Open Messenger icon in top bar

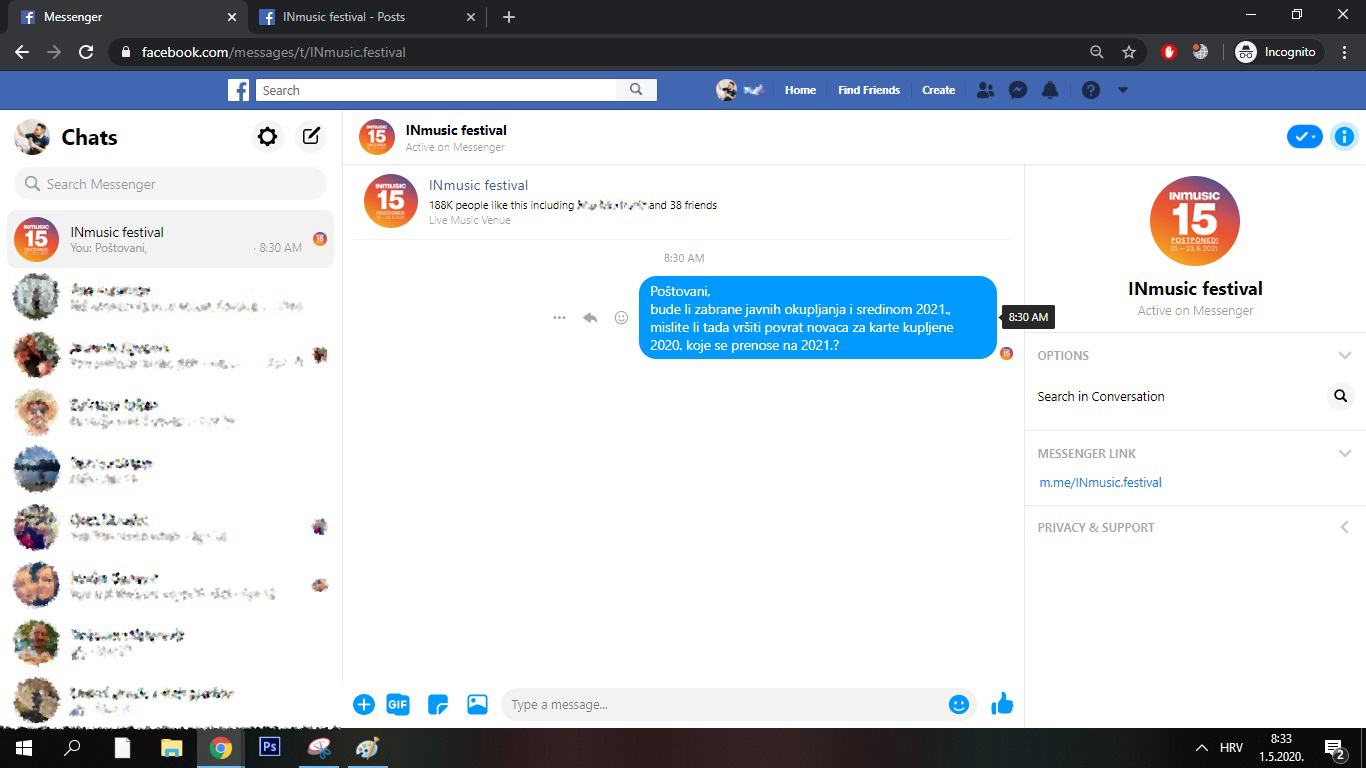click(x=1017, y=90)
